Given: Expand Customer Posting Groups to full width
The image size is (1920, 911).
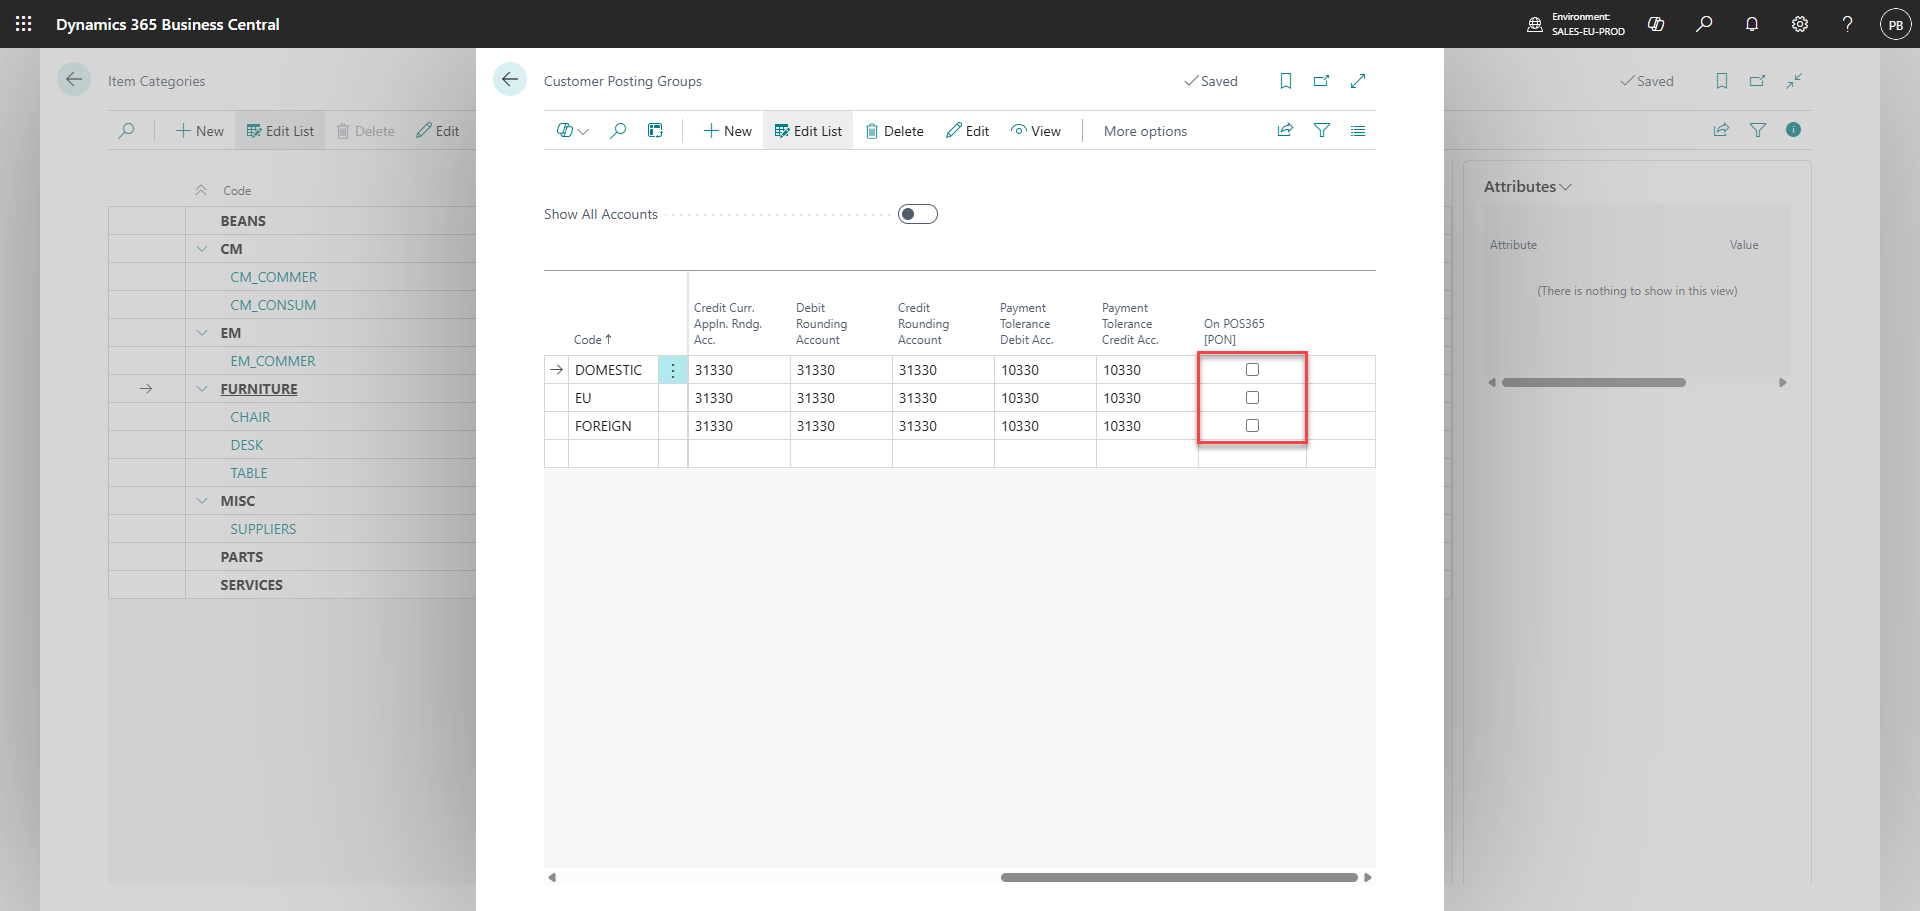Looking at the screenshot, I should point(1358,81).
